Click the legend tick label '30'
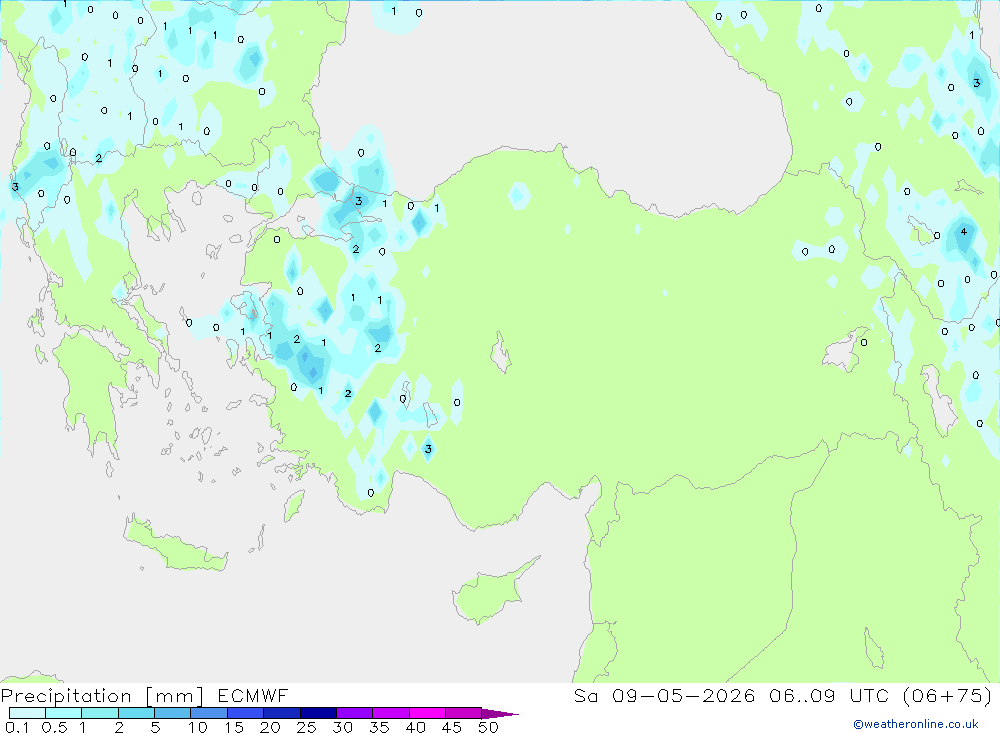This screenshot has width=1000, height=733. [x=343, y=727]
